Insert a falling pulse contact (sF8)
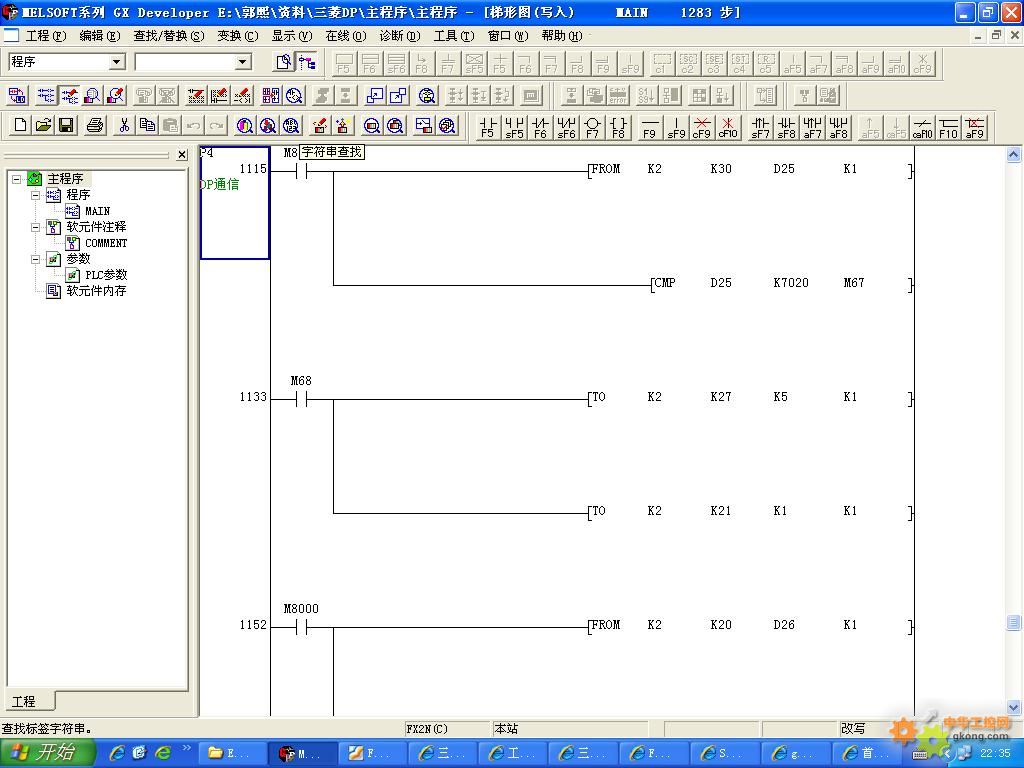Viewport: 1024px width, 768px height. point(786,127)
